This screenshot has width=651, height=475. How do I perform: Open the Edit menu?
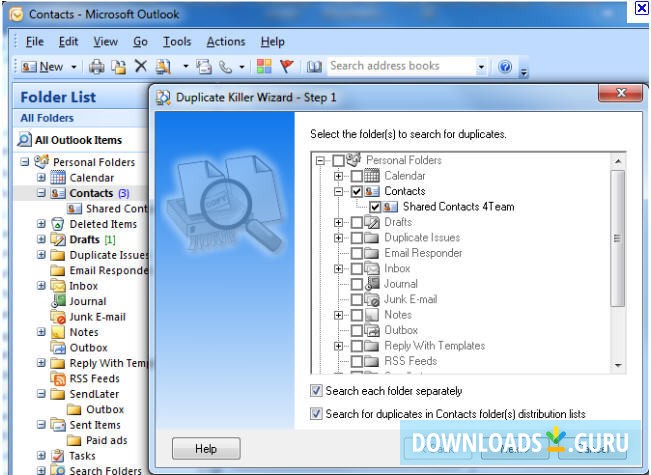[x=68, y=42]
